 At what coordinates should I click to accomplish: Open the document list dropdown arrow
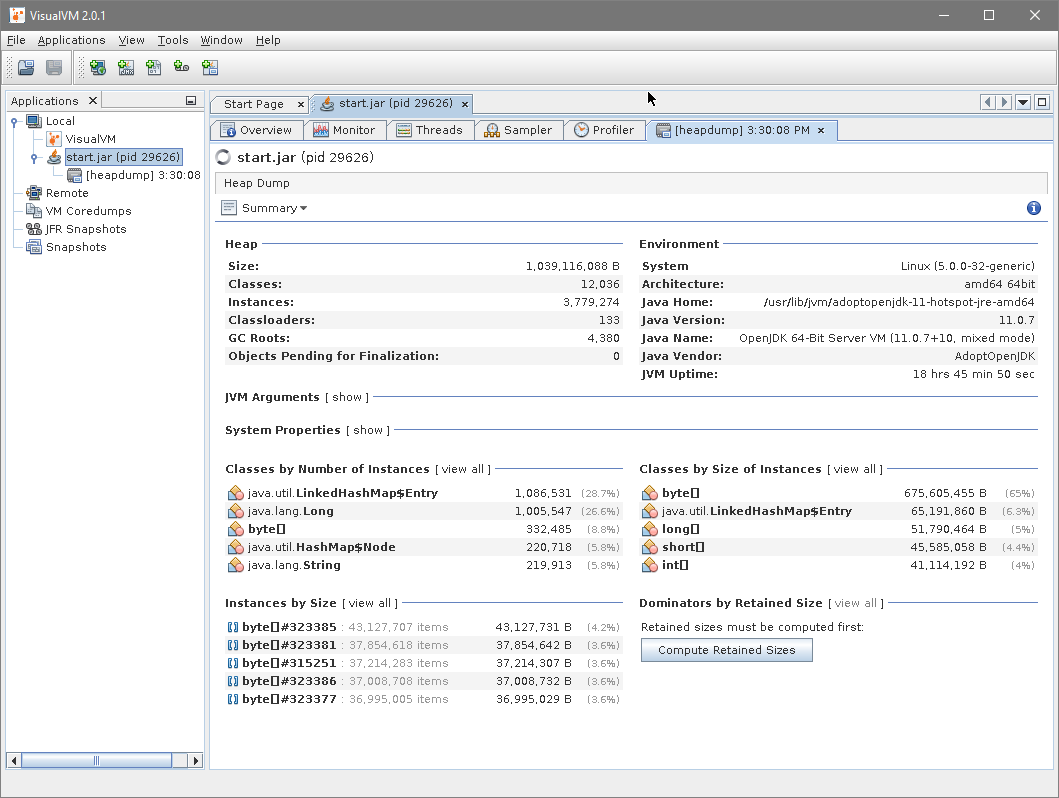coord(1022,102)
